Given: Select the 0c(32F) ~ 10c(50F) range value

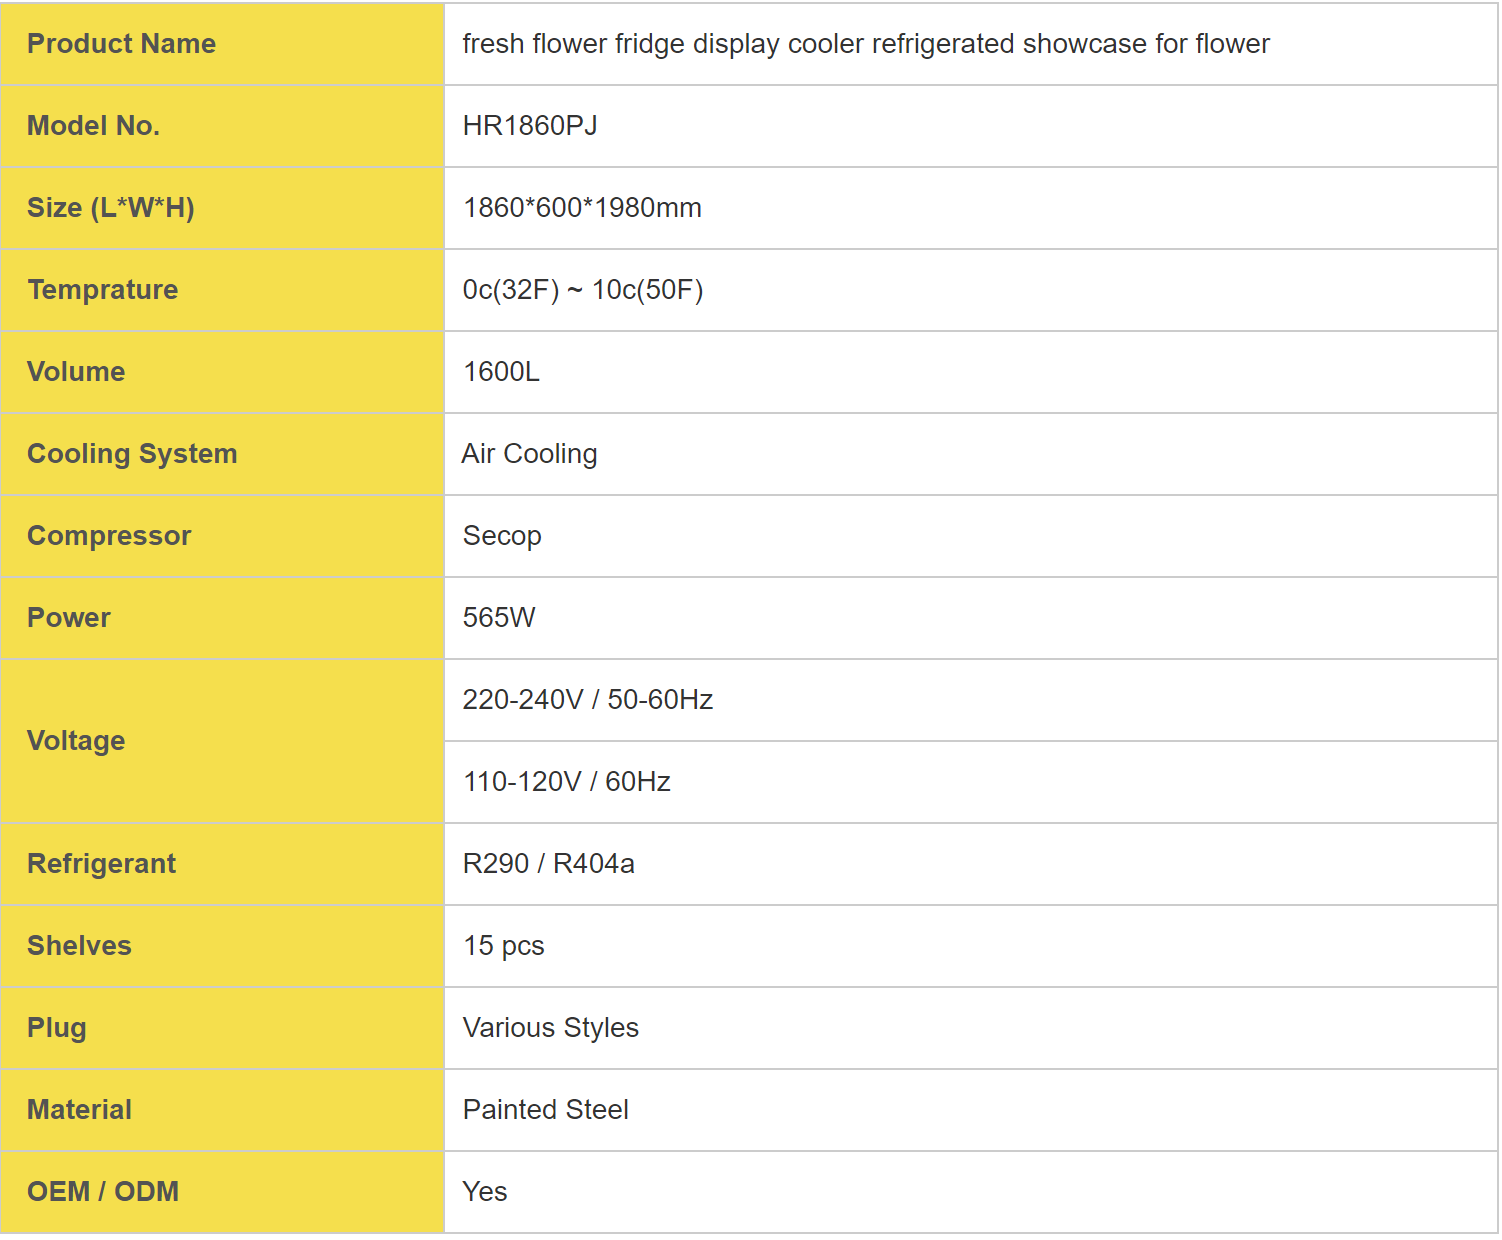Looking at the screenshot, I should click(583, 290).
